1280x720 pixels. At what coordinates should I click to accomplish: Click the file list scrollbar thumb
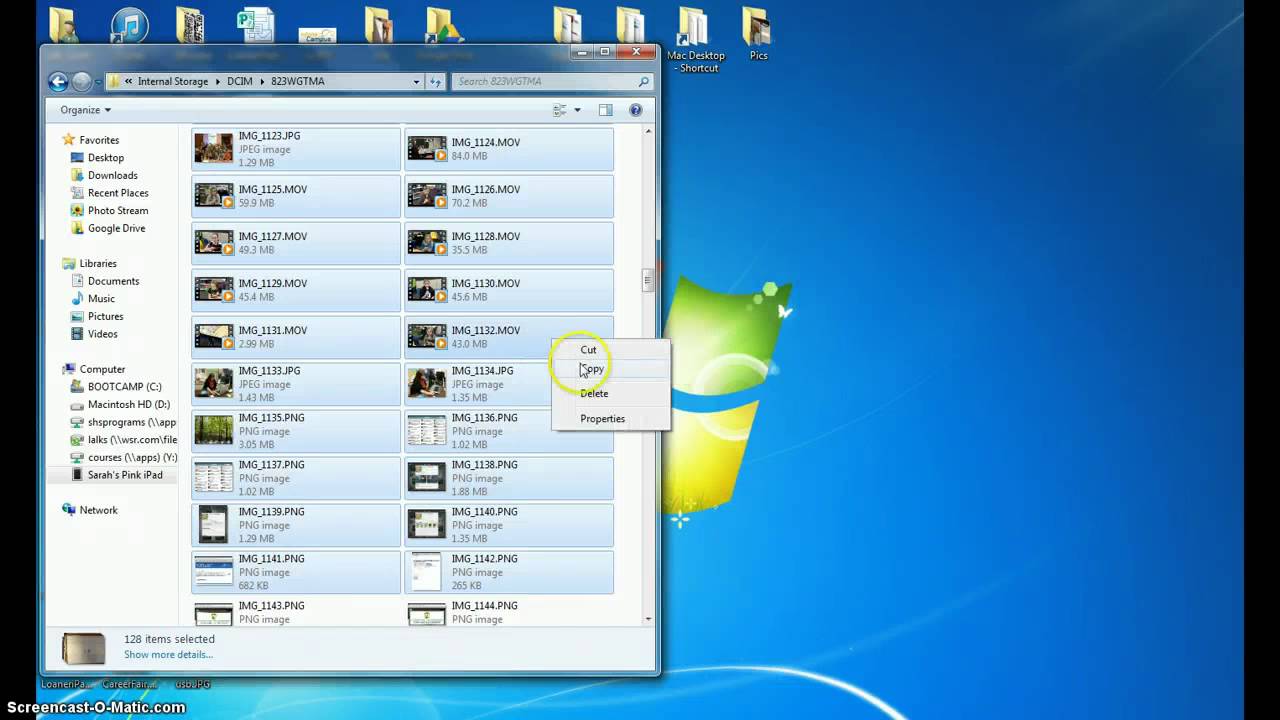coord(648,281)
